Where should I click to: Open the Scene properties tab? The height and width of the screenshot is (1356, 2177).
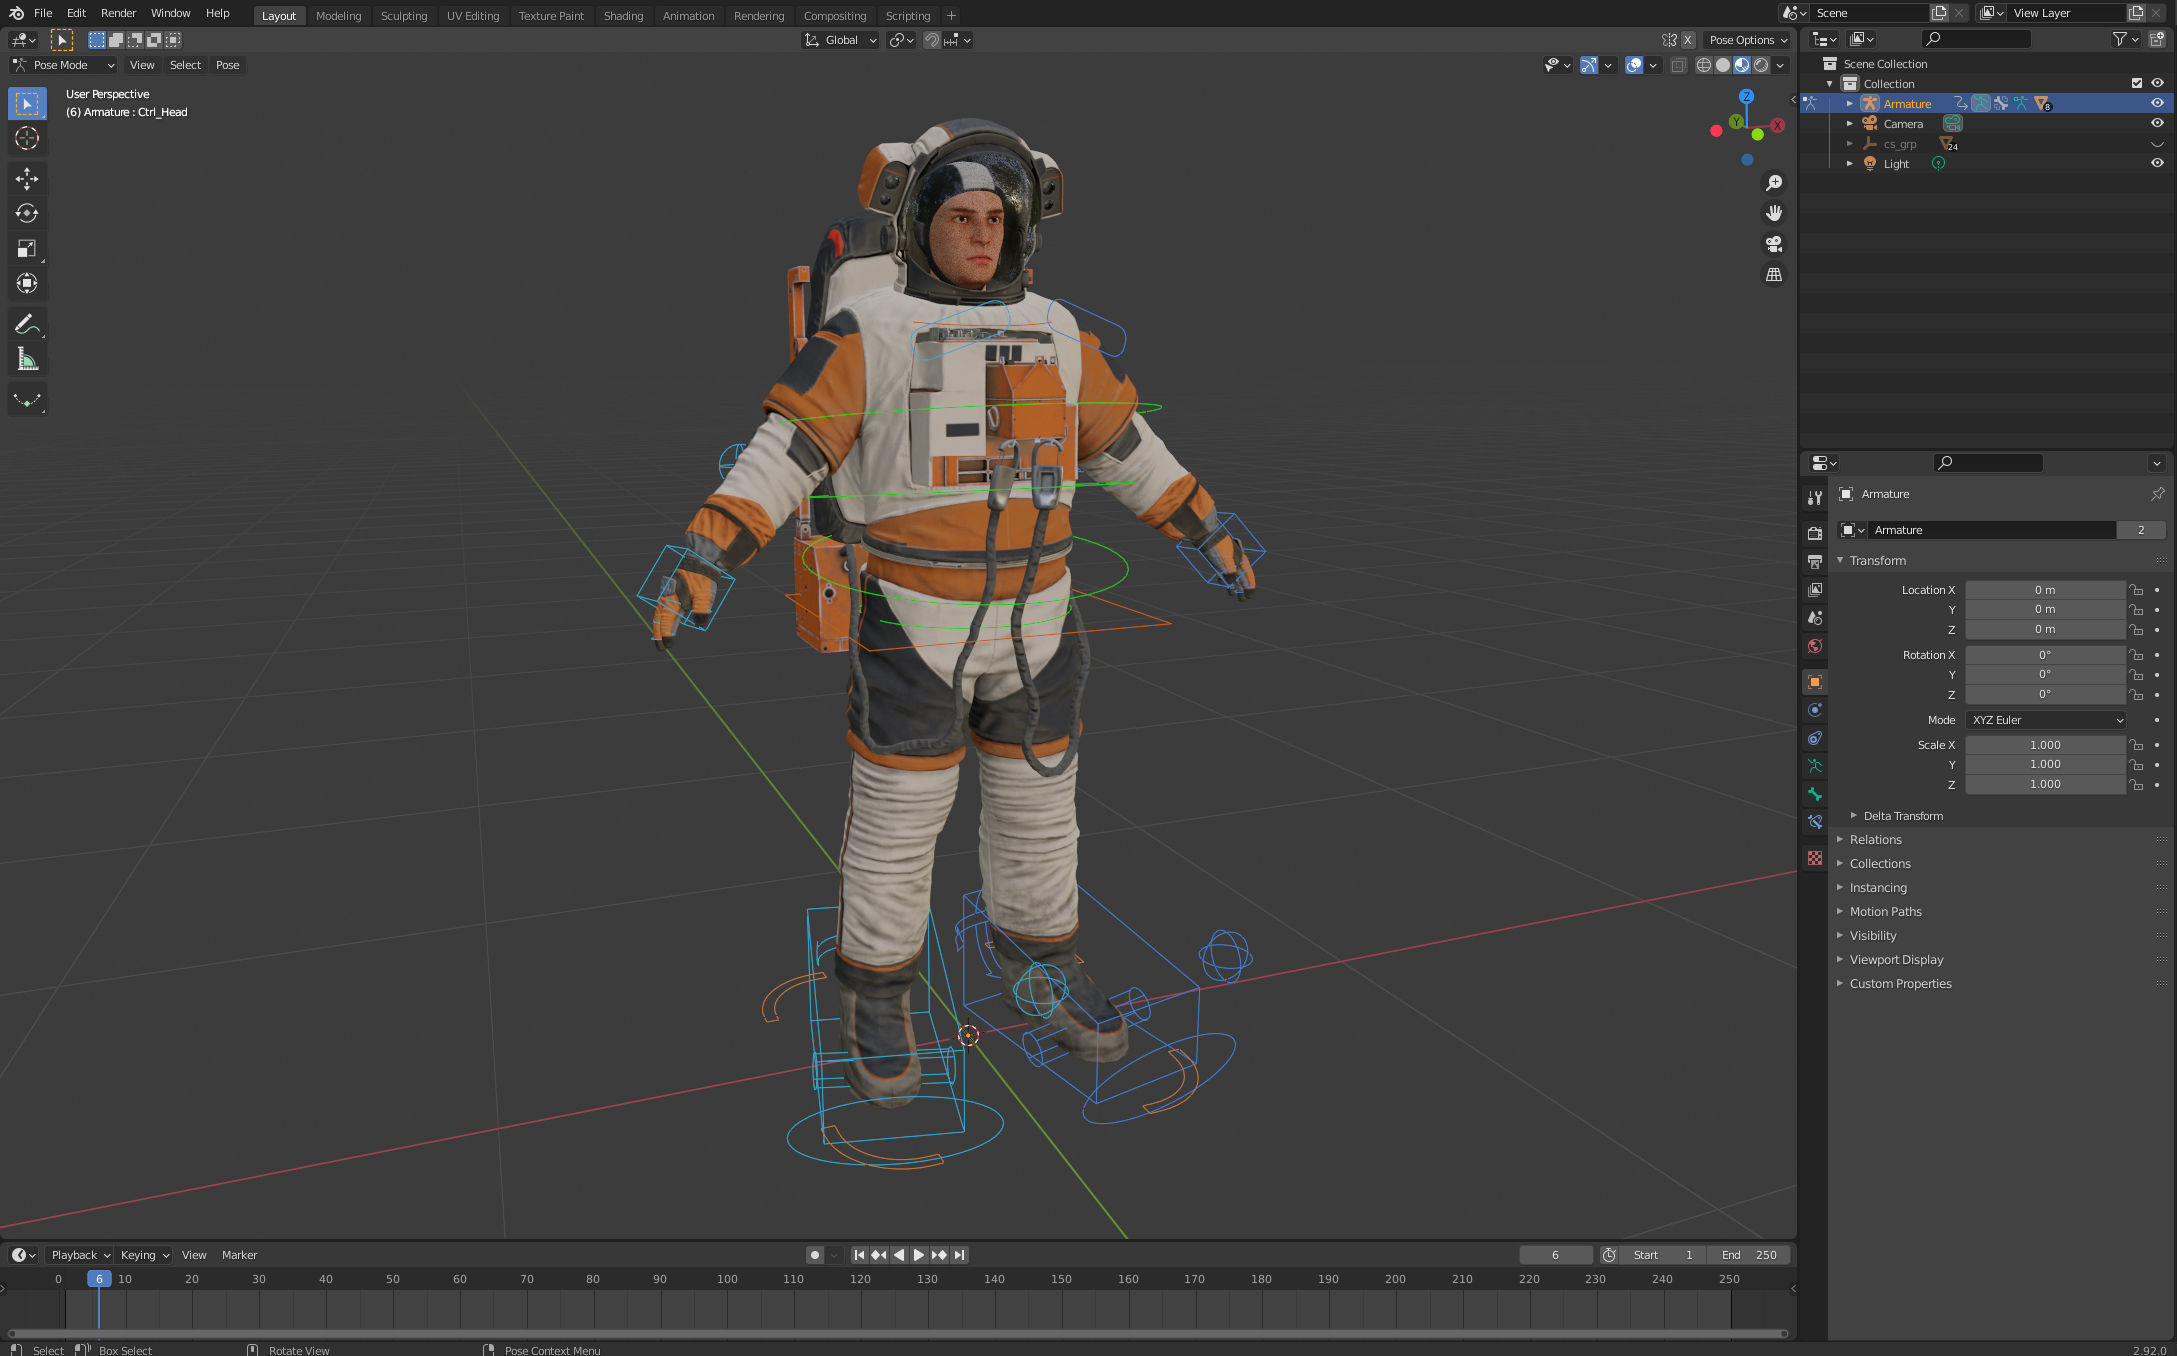(1815, 617)
